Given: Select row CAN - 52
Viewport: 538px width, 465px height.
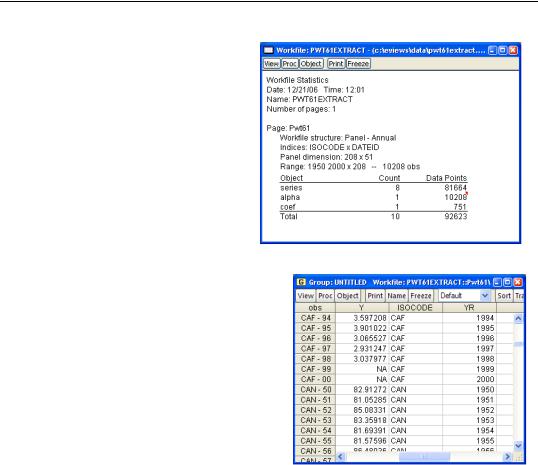Looking at the screenshot, I should tap(315, 410).
